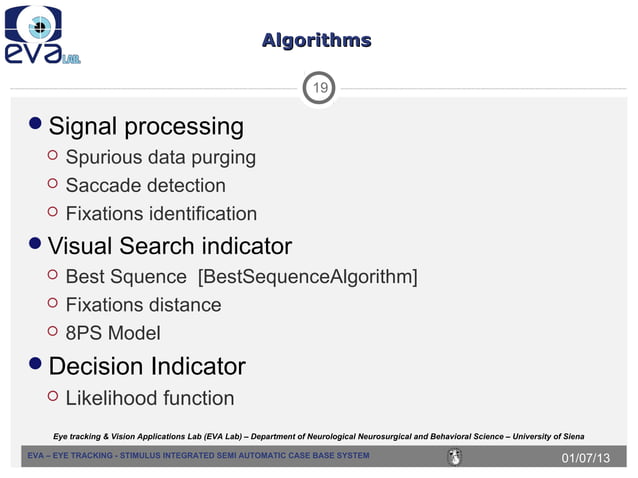Click the Fixations distance item
The height and width of the screenshot is (478, 638).
tap(143, 305)
